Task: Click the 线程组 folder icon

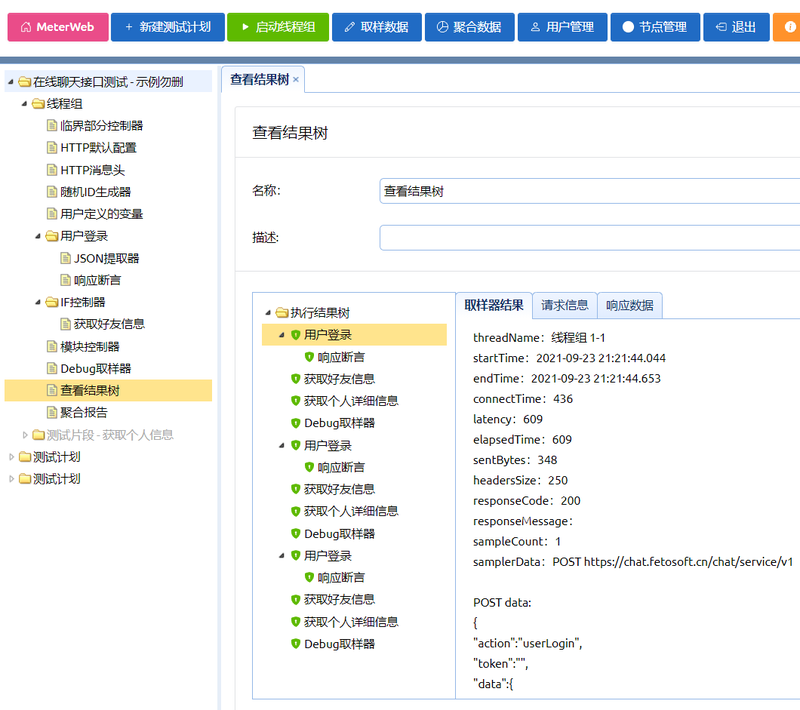Action: click(38, 104)
